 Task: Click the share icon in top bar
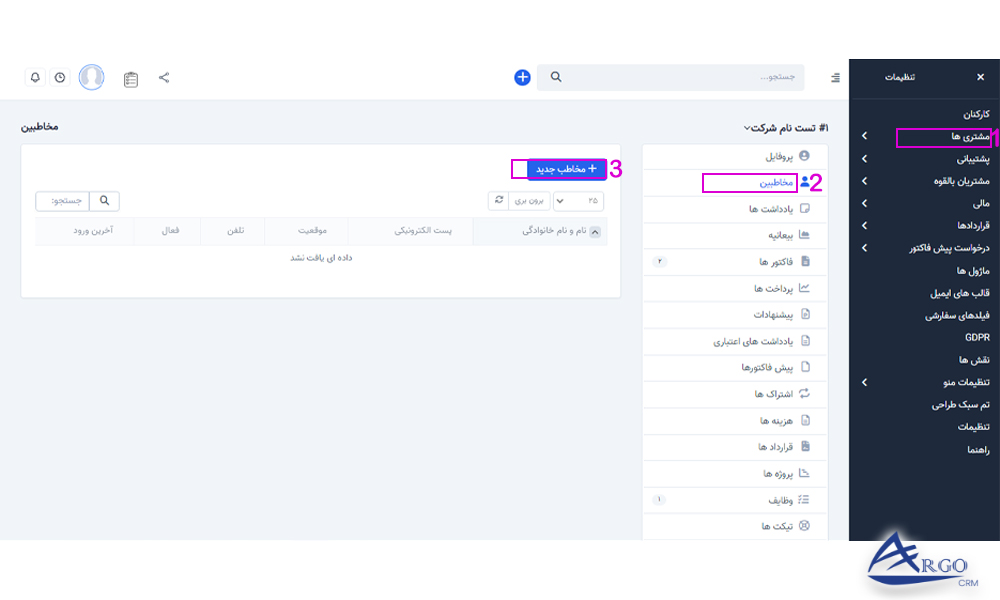163,77
